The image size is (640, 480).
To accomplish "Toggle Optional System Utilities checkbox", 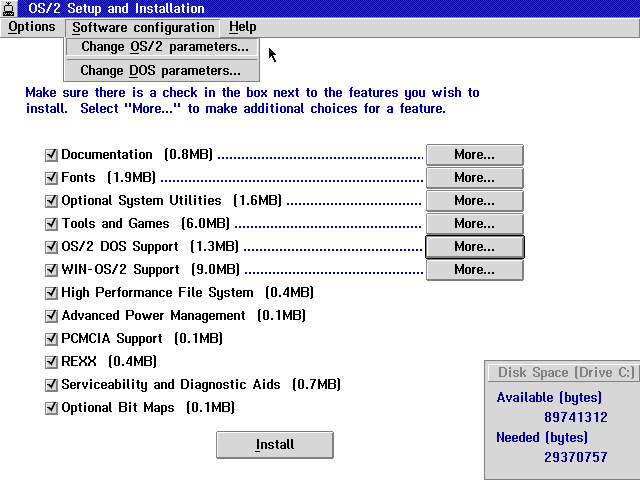I will point(51,201).
